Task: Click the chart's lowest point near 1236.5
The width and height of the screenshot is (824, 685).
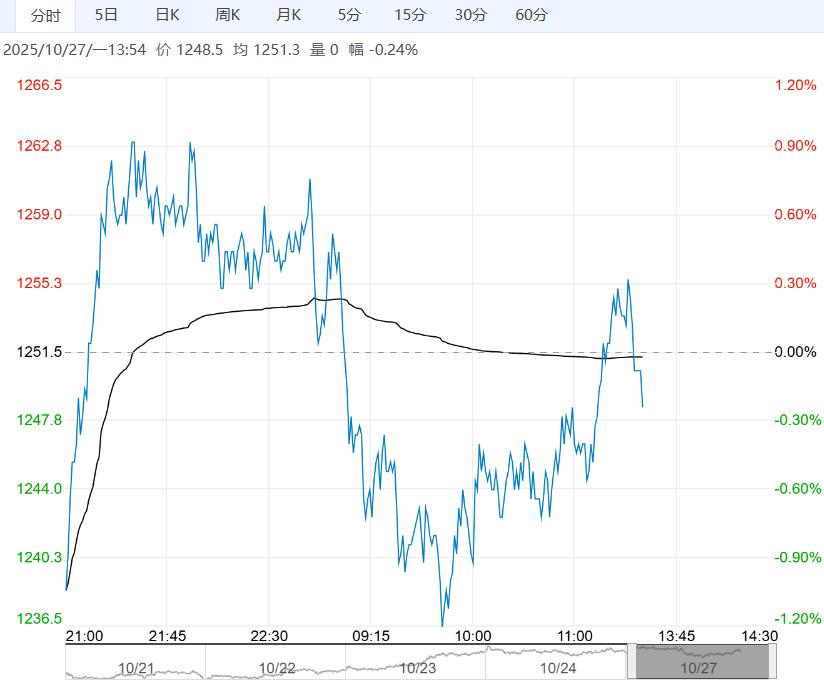Action: (x=442, y=625)
